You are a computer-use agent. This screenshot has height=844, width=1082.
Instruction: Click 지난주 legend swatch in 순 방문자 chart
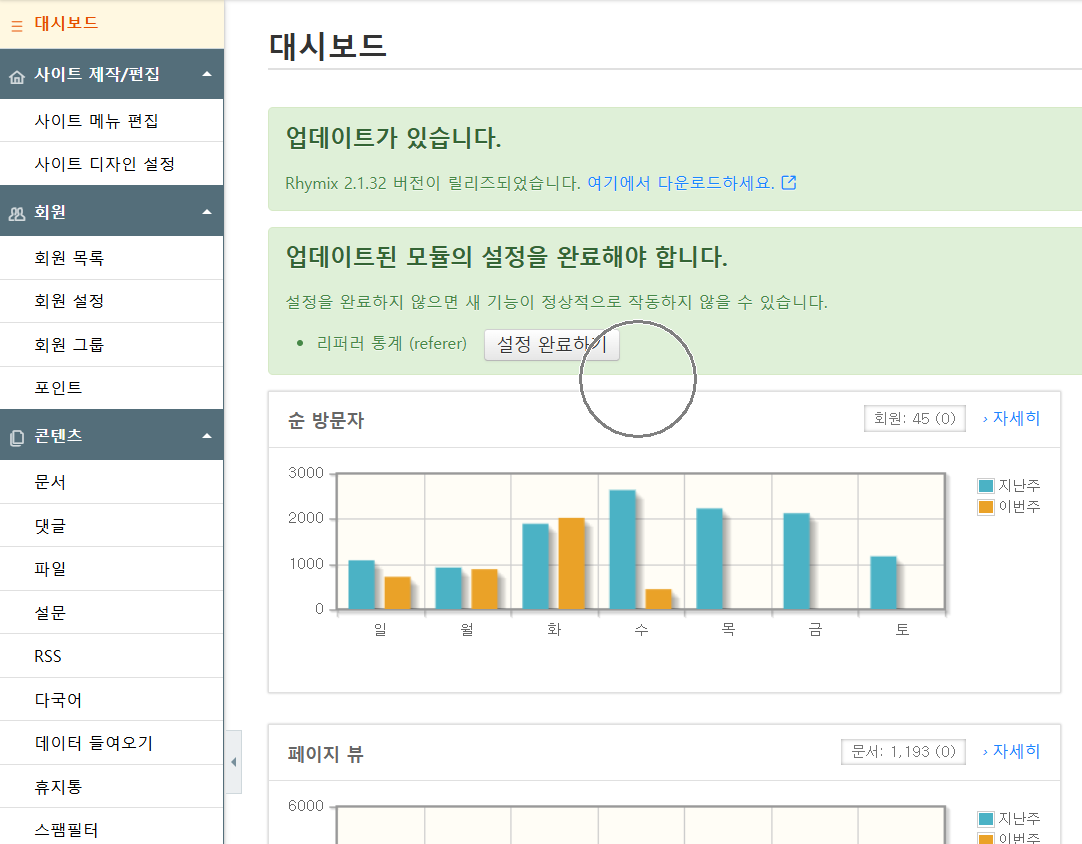[x=985, y=485]
